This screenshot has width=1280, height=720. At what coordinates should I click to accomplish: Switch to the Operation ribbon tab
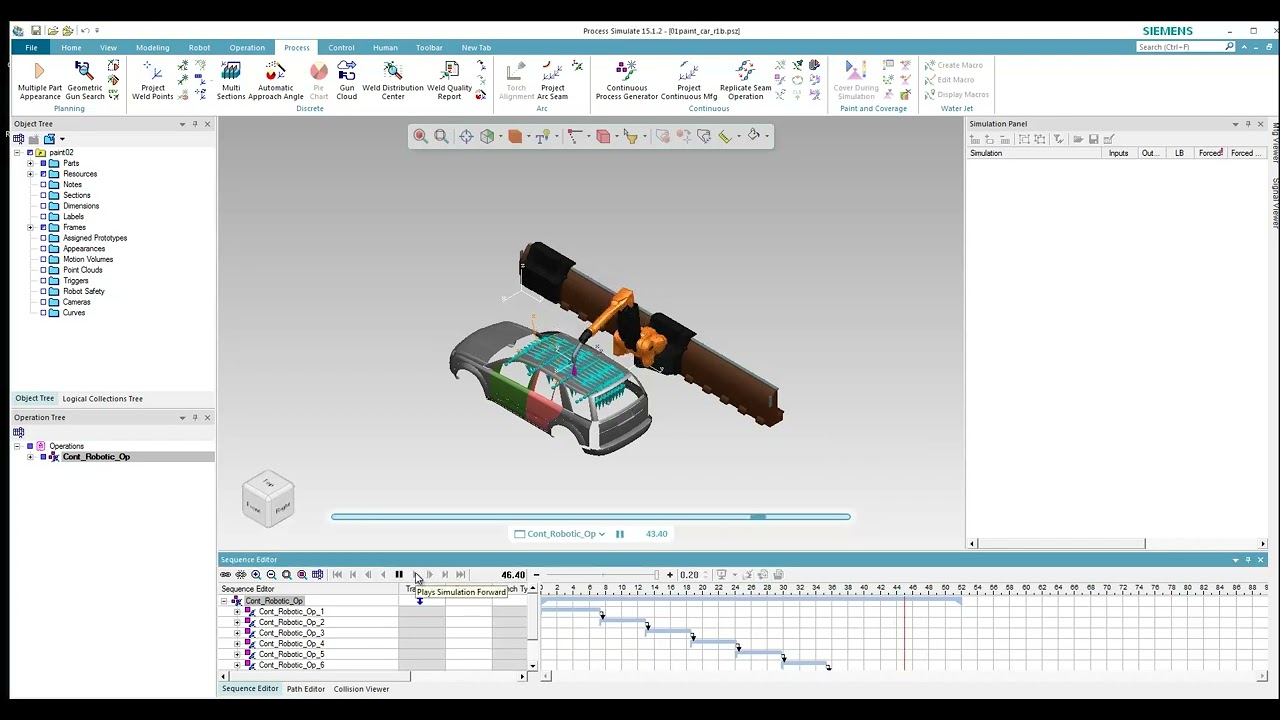247,48
